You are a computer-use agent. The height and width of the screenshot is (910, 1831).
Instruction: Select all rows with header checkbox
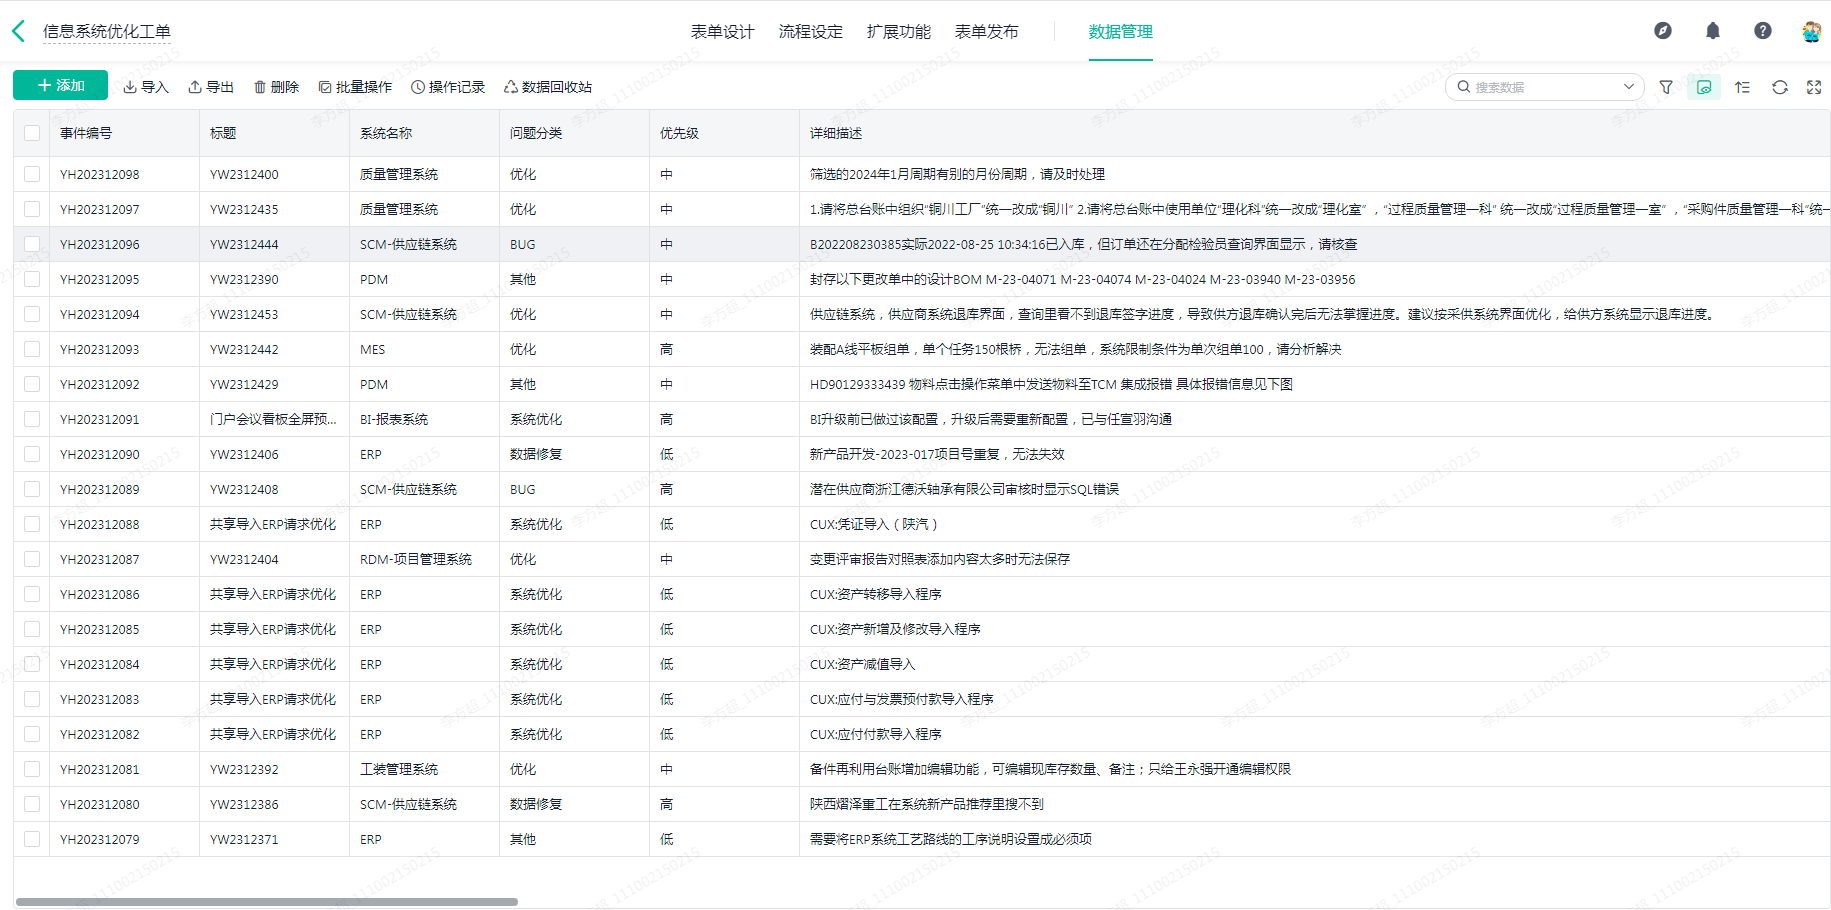[x=32, y=133]
